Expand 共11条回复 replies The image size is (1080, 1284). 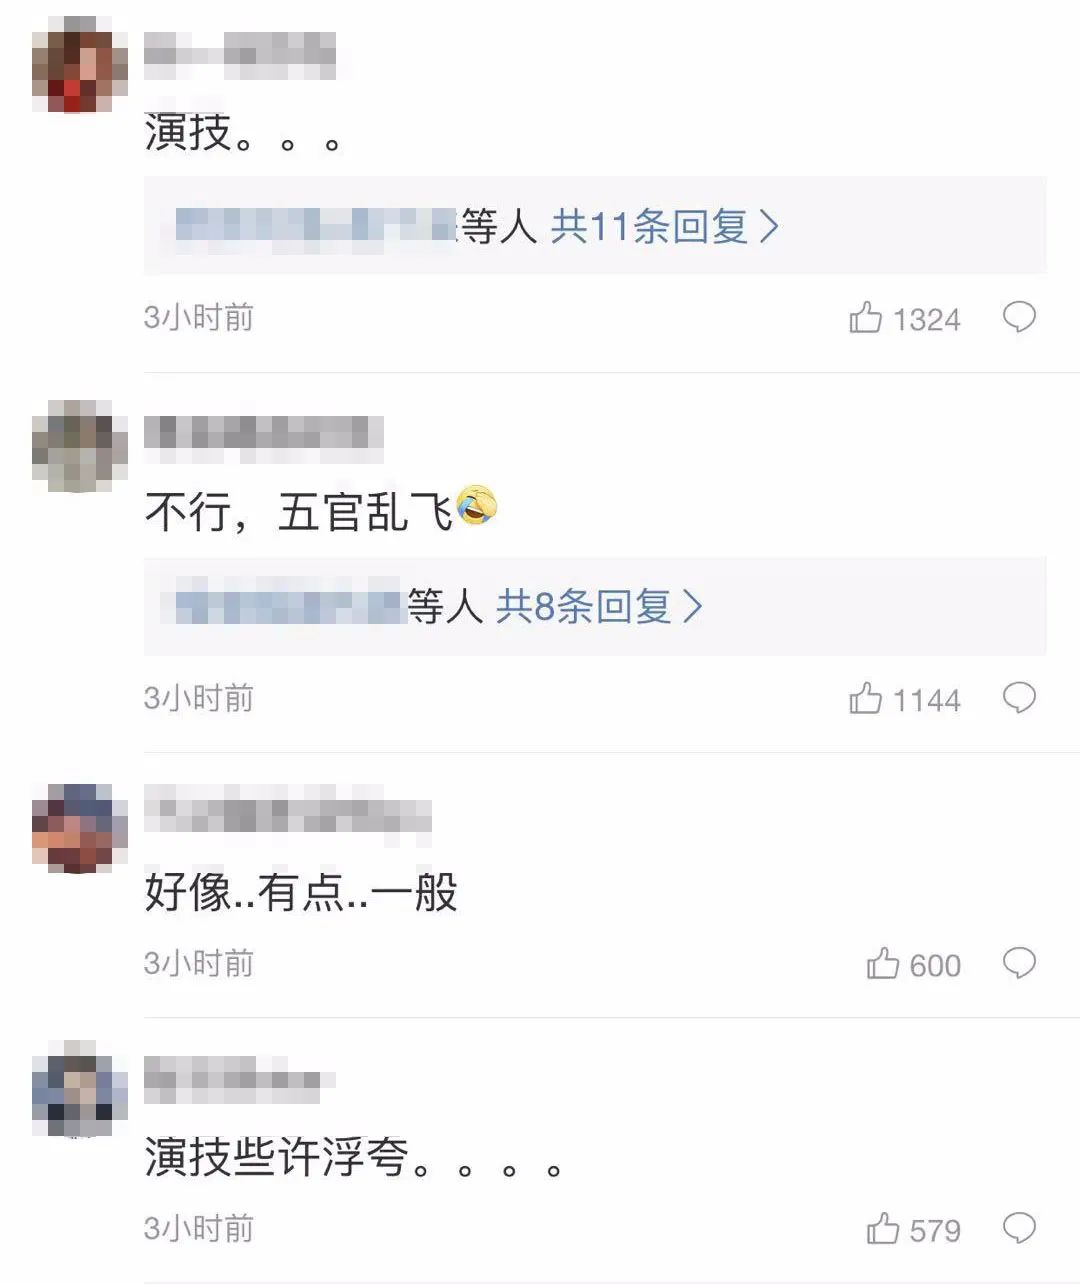(x=664, y=227)
